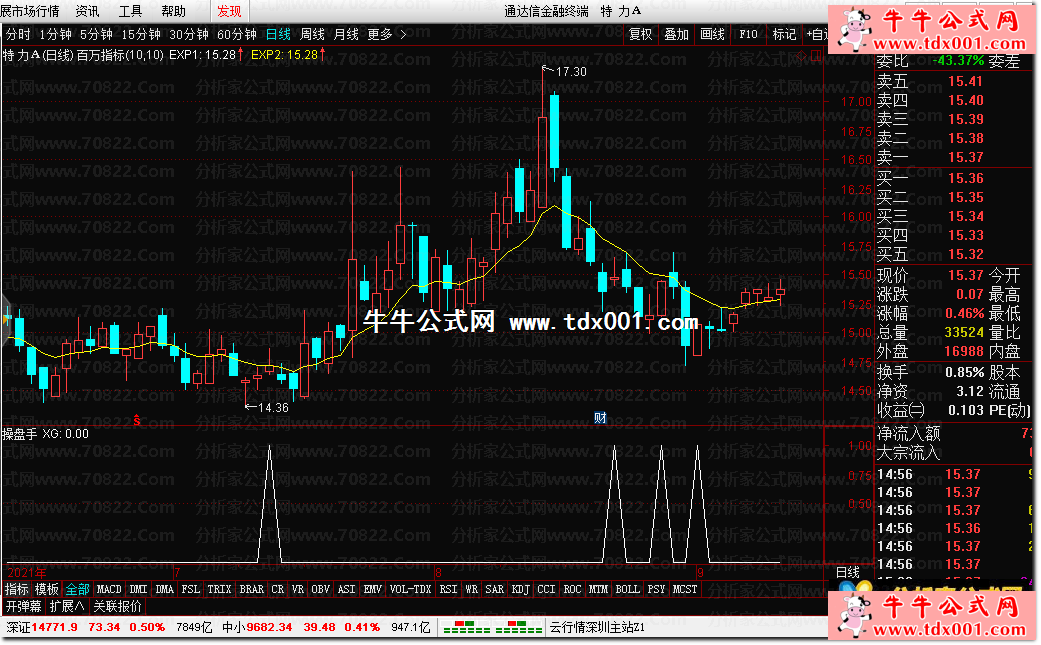Click the 叠加 overlay button
The image size is (1041, 645).
(x=677, y=34)
